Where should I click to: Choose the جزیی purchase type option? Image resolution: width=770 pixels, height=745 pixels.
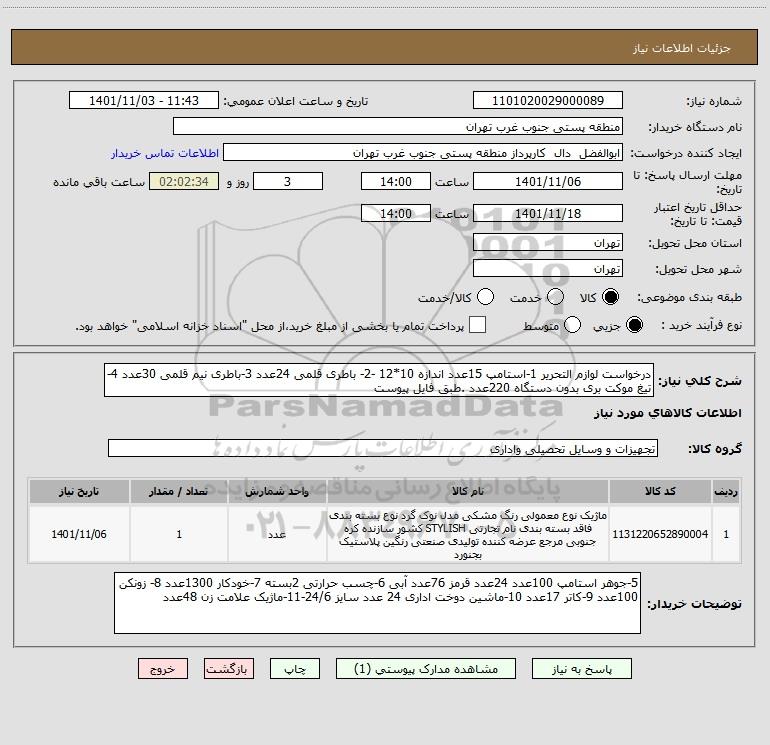point(634,325)
